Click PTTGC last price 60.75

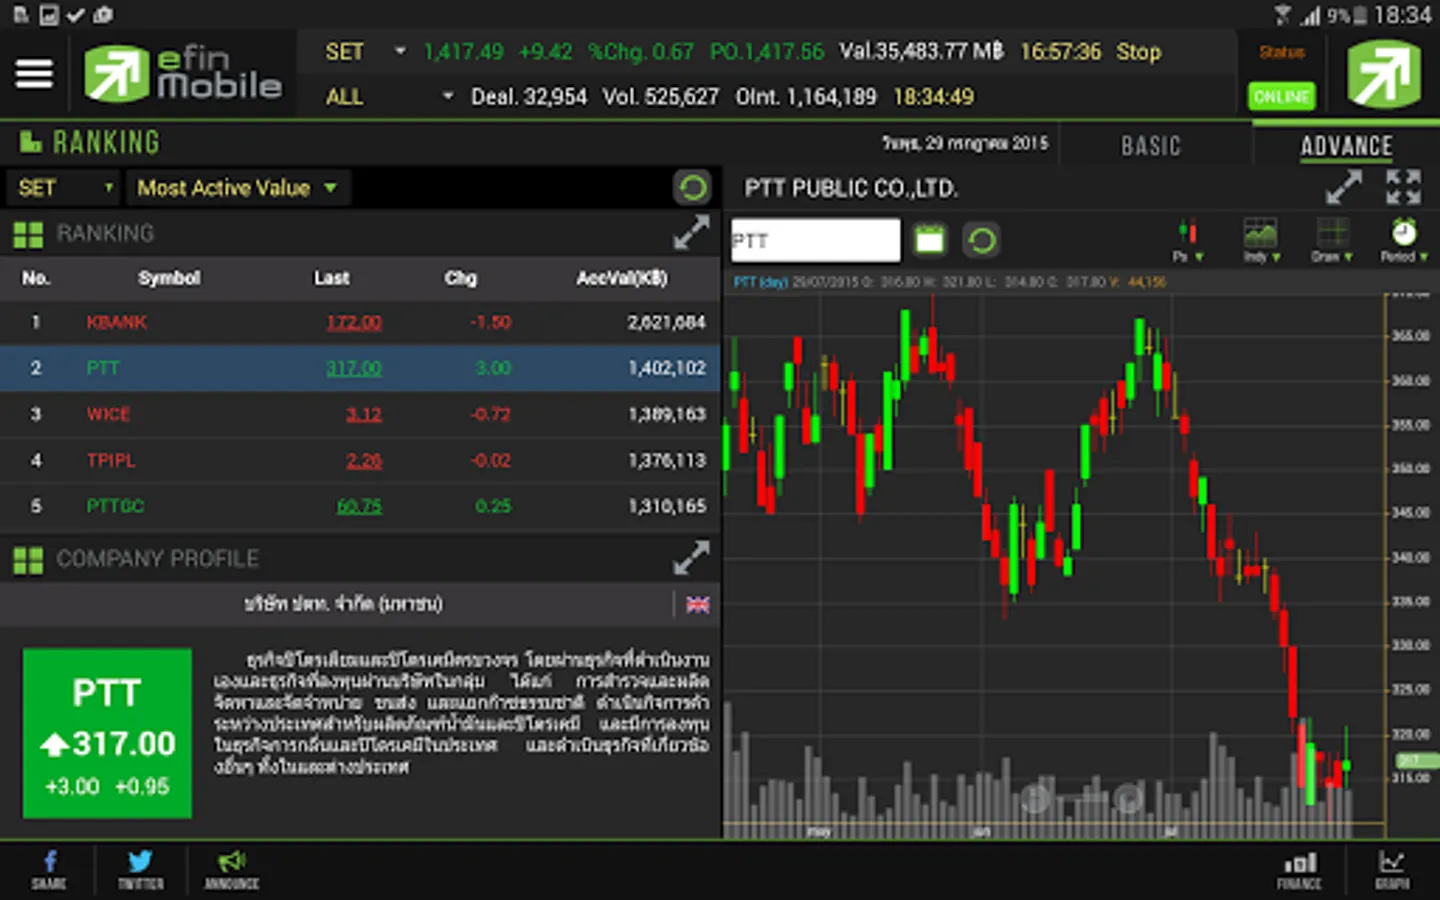click(359, 506)
